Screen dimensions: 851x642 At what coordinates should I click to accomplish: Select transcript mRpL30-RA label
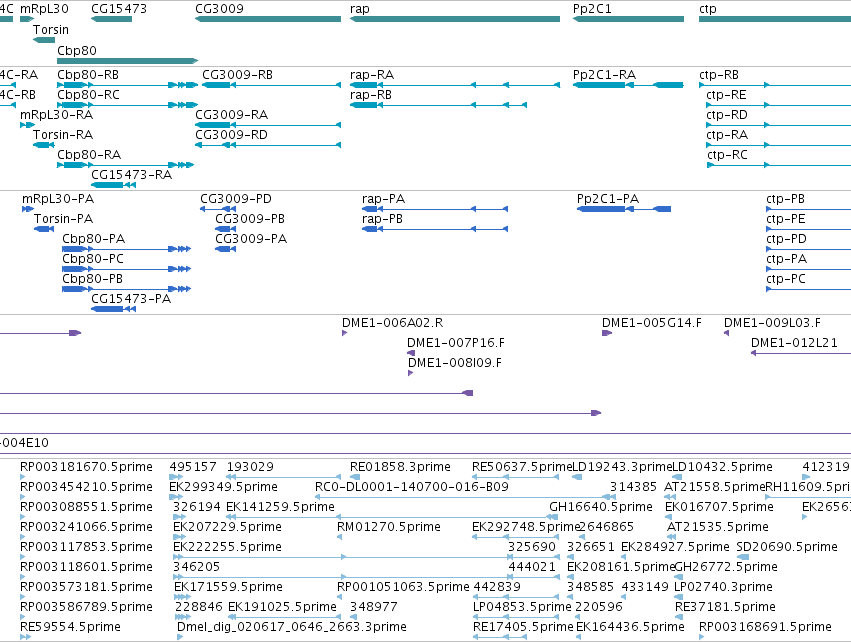(x=56, y=115)
